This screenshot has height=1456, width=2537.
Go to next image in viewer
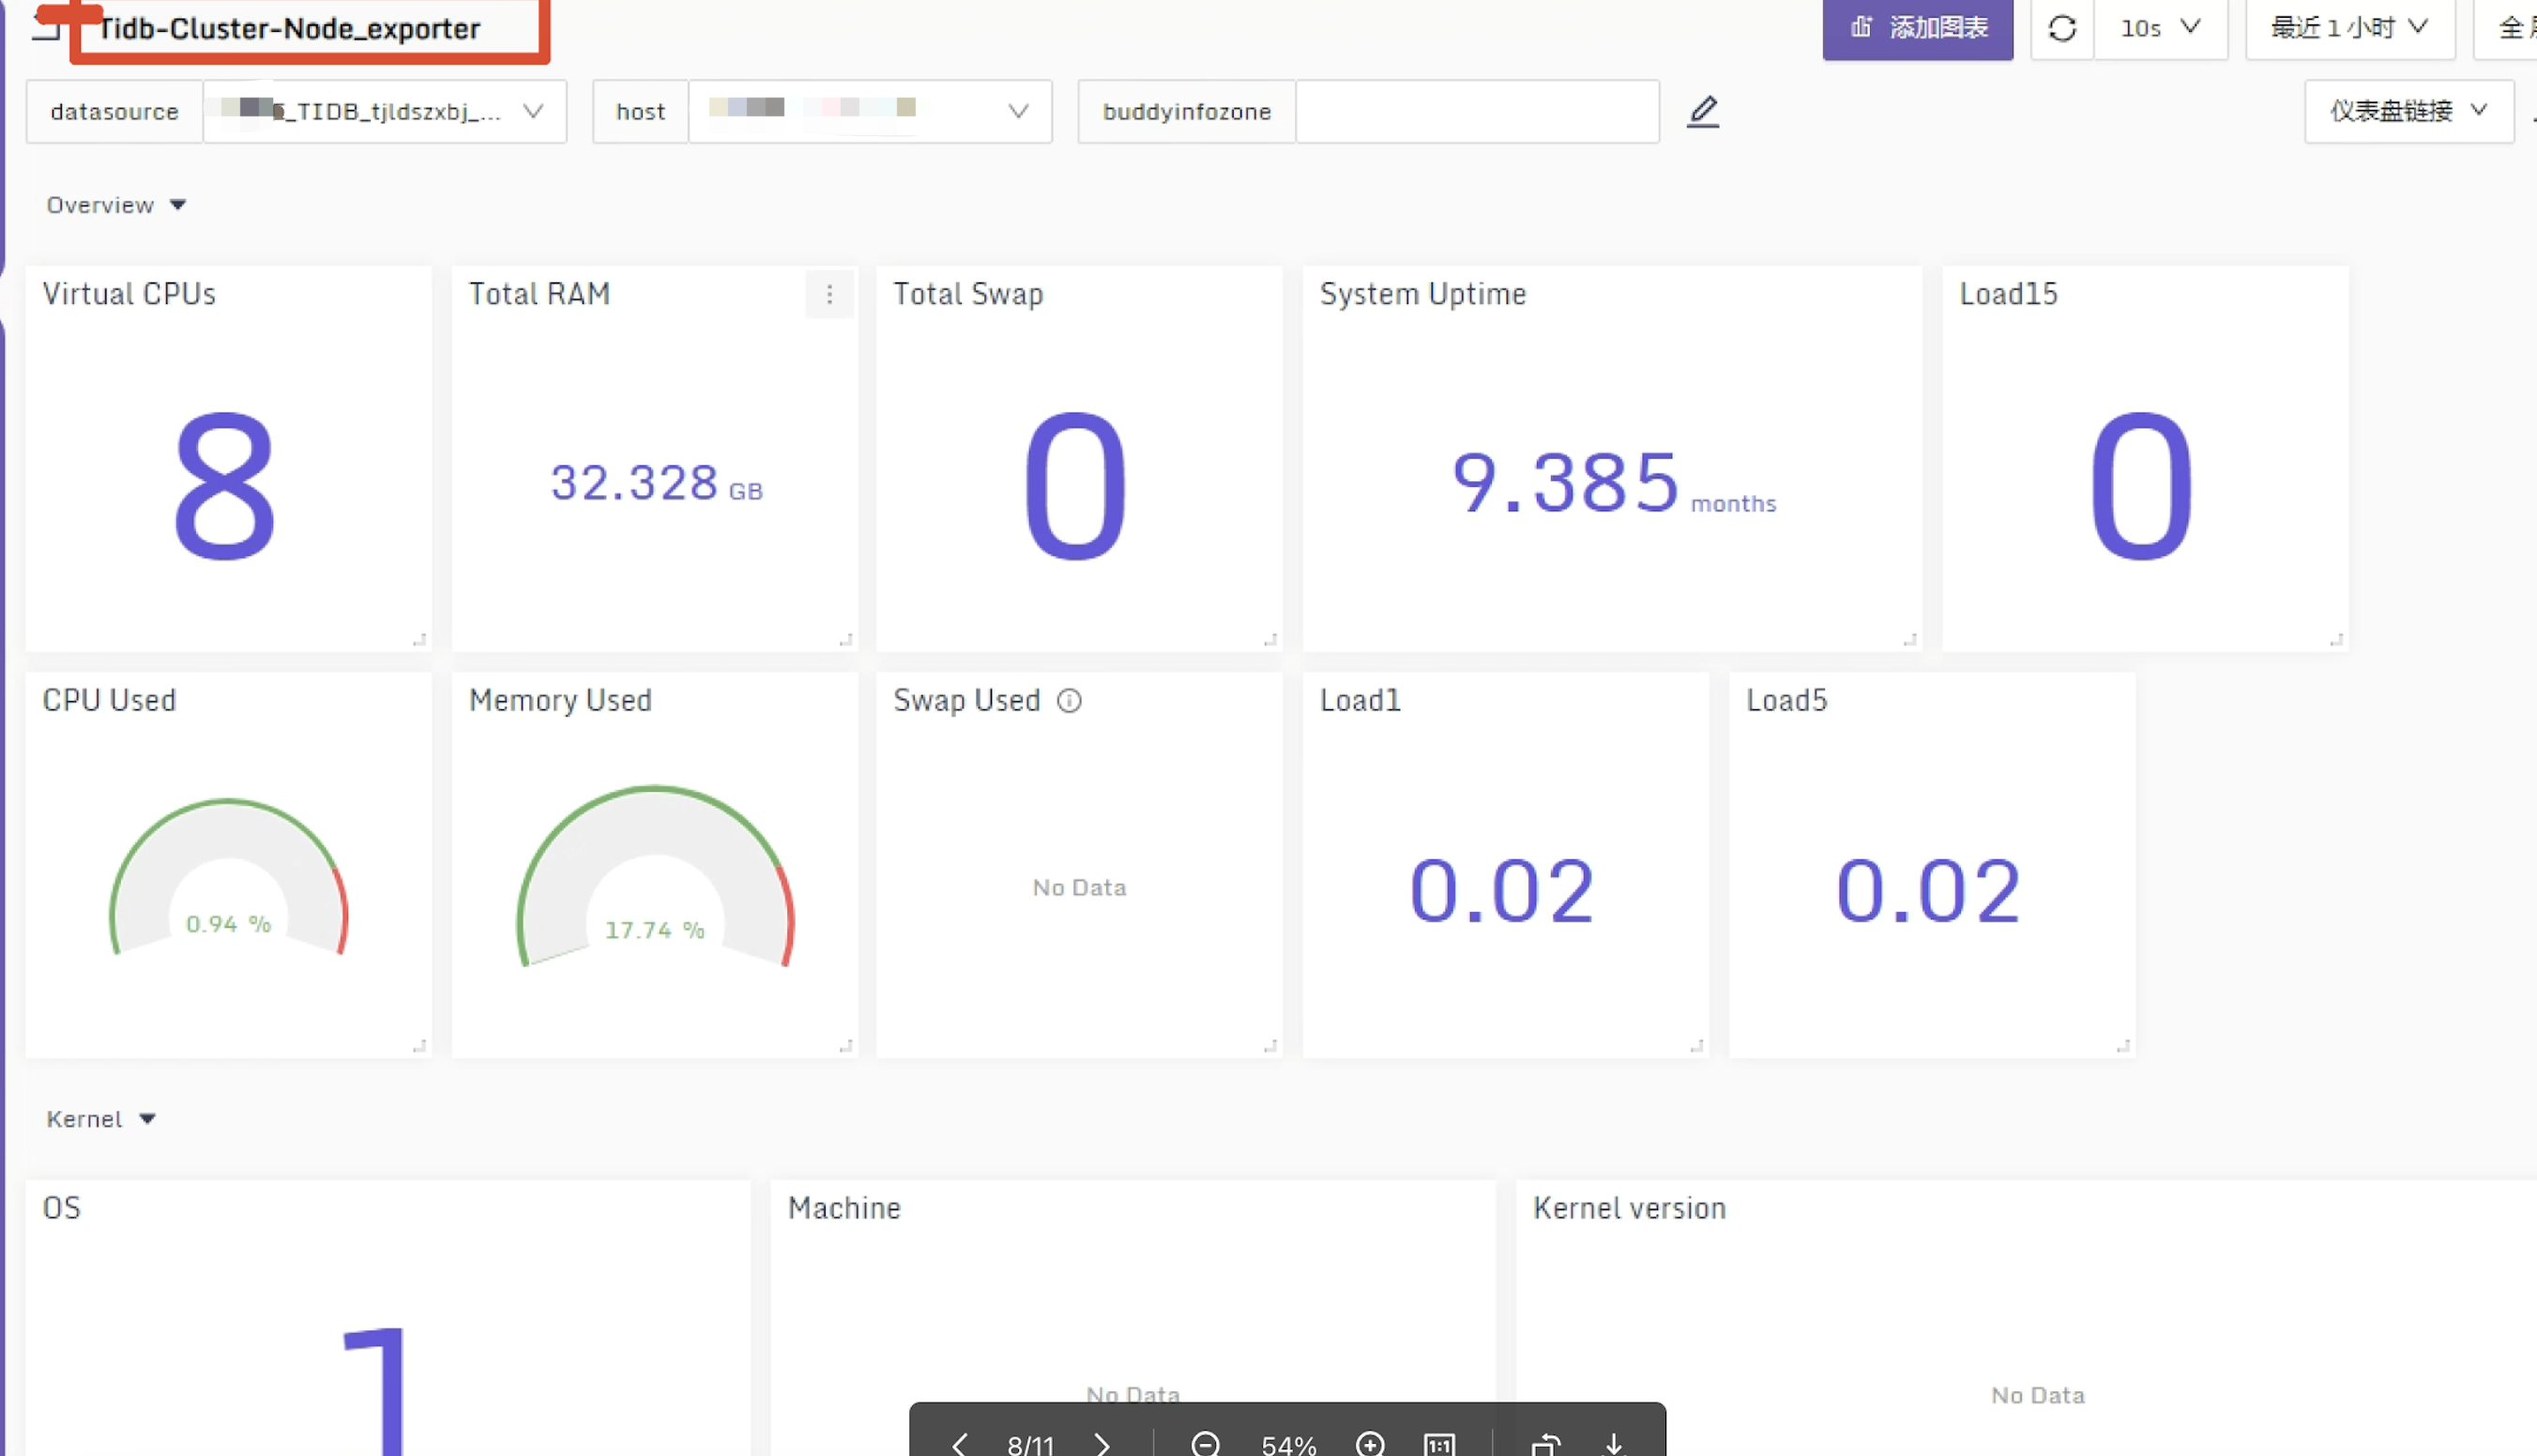1102,1443
